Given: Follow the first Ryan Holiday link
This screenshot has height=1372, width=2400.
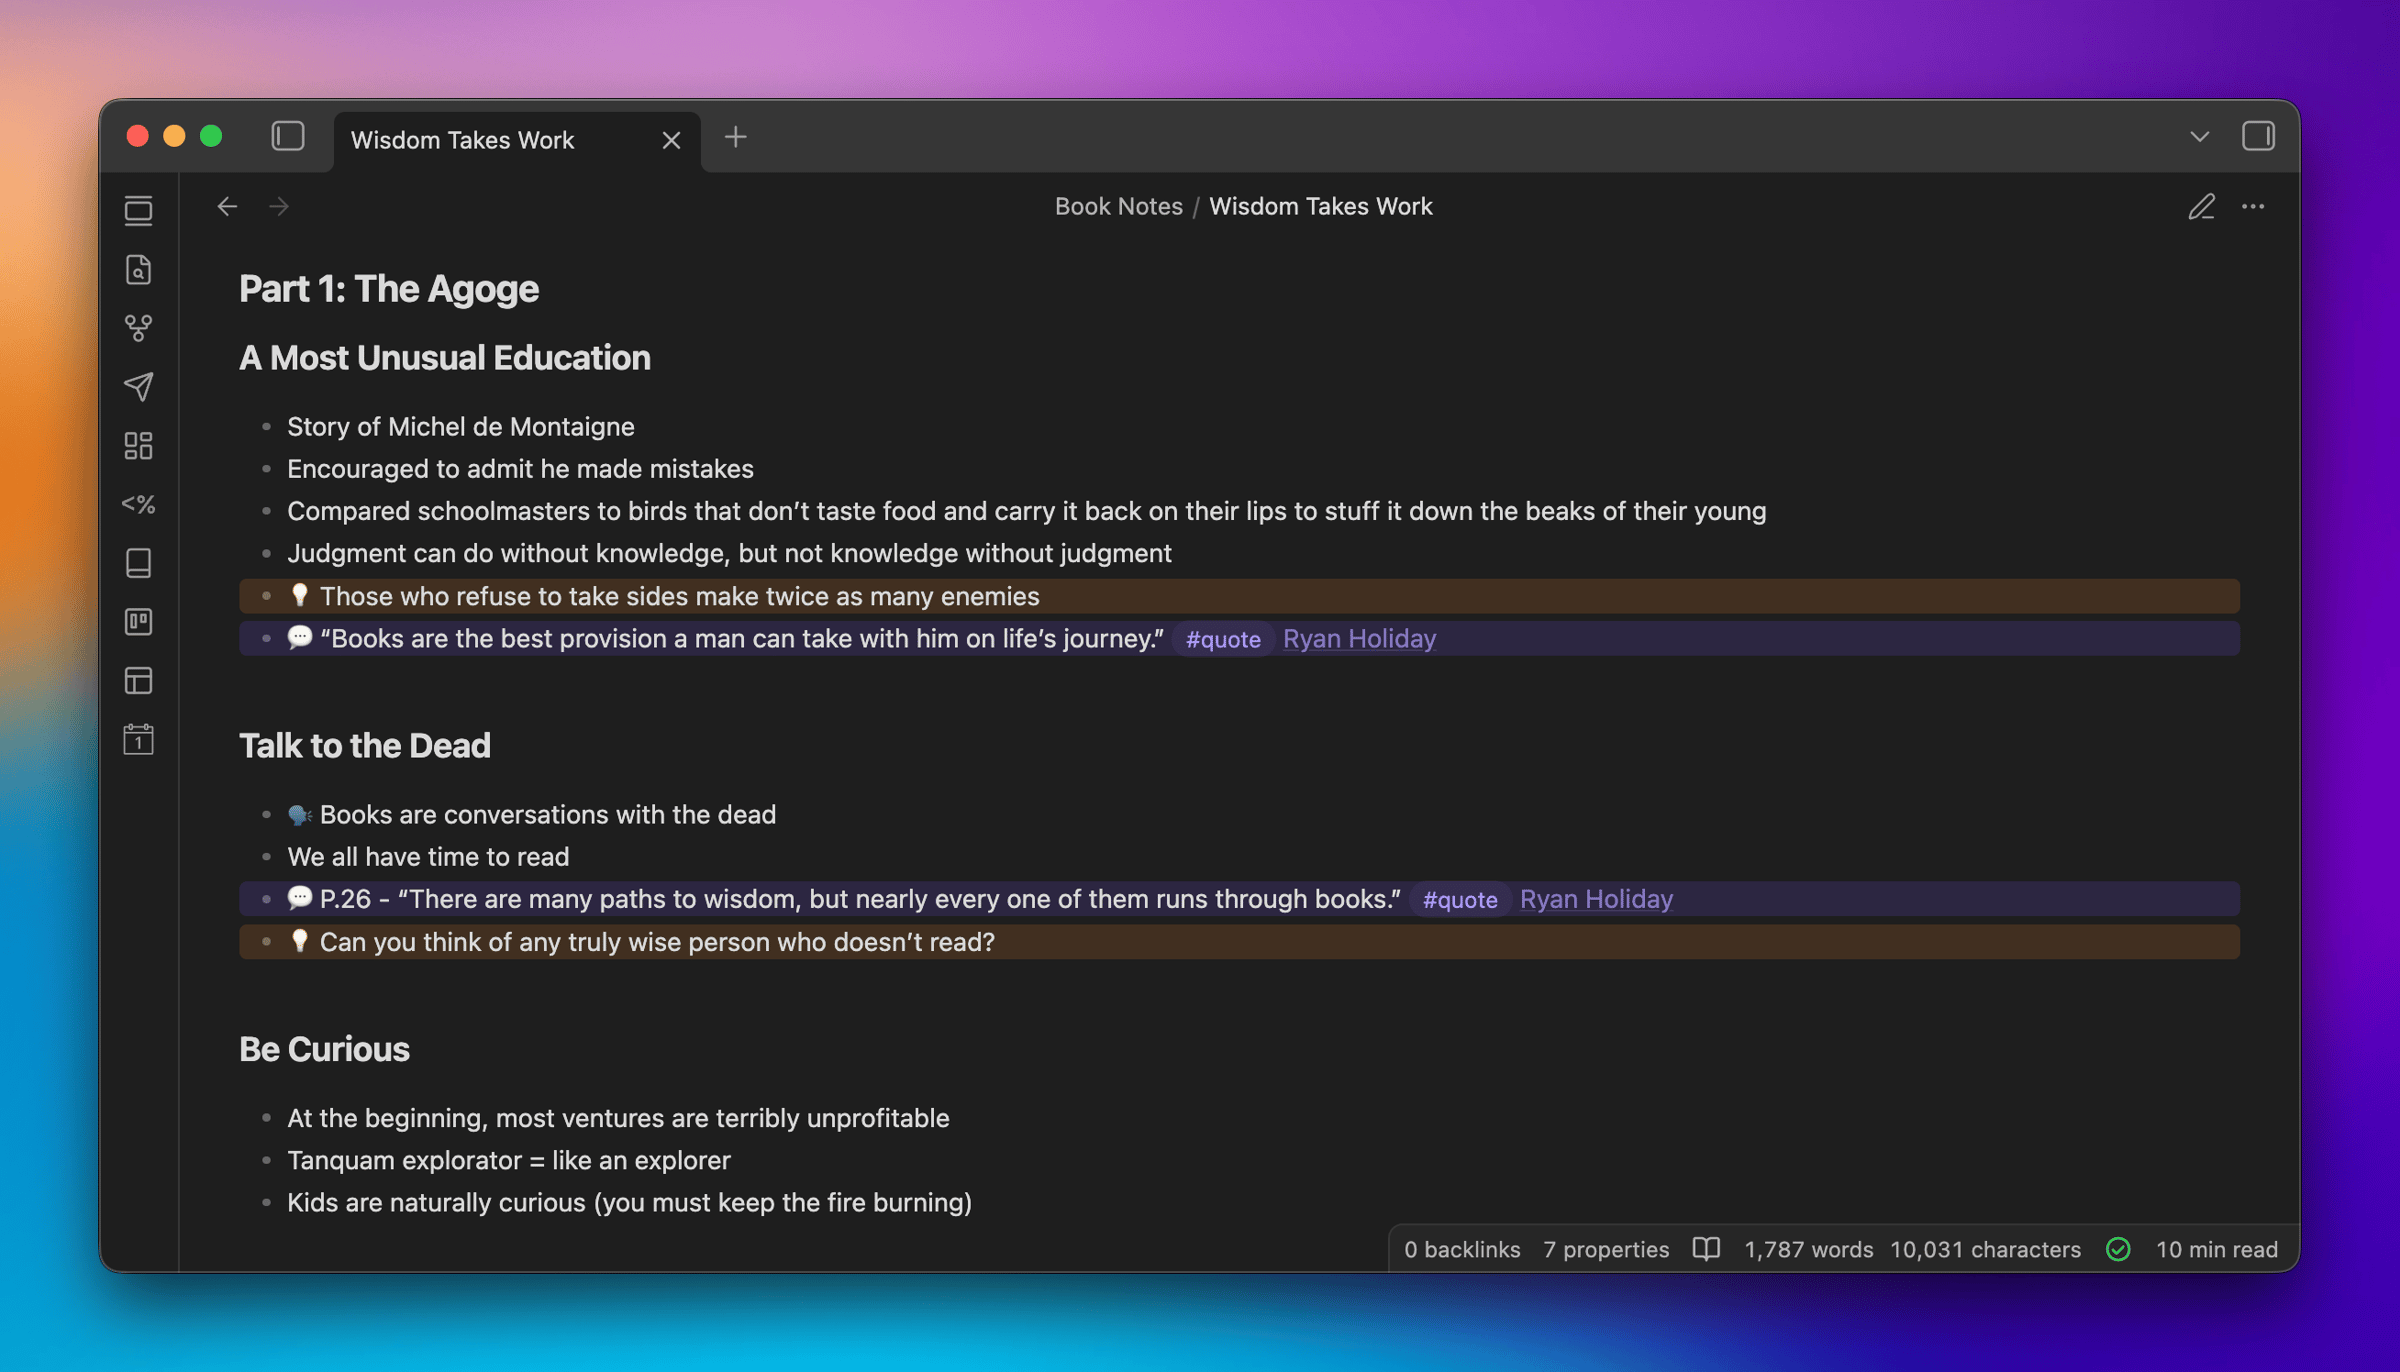Looking at the screenshot, I should (x=1358, y=638).
